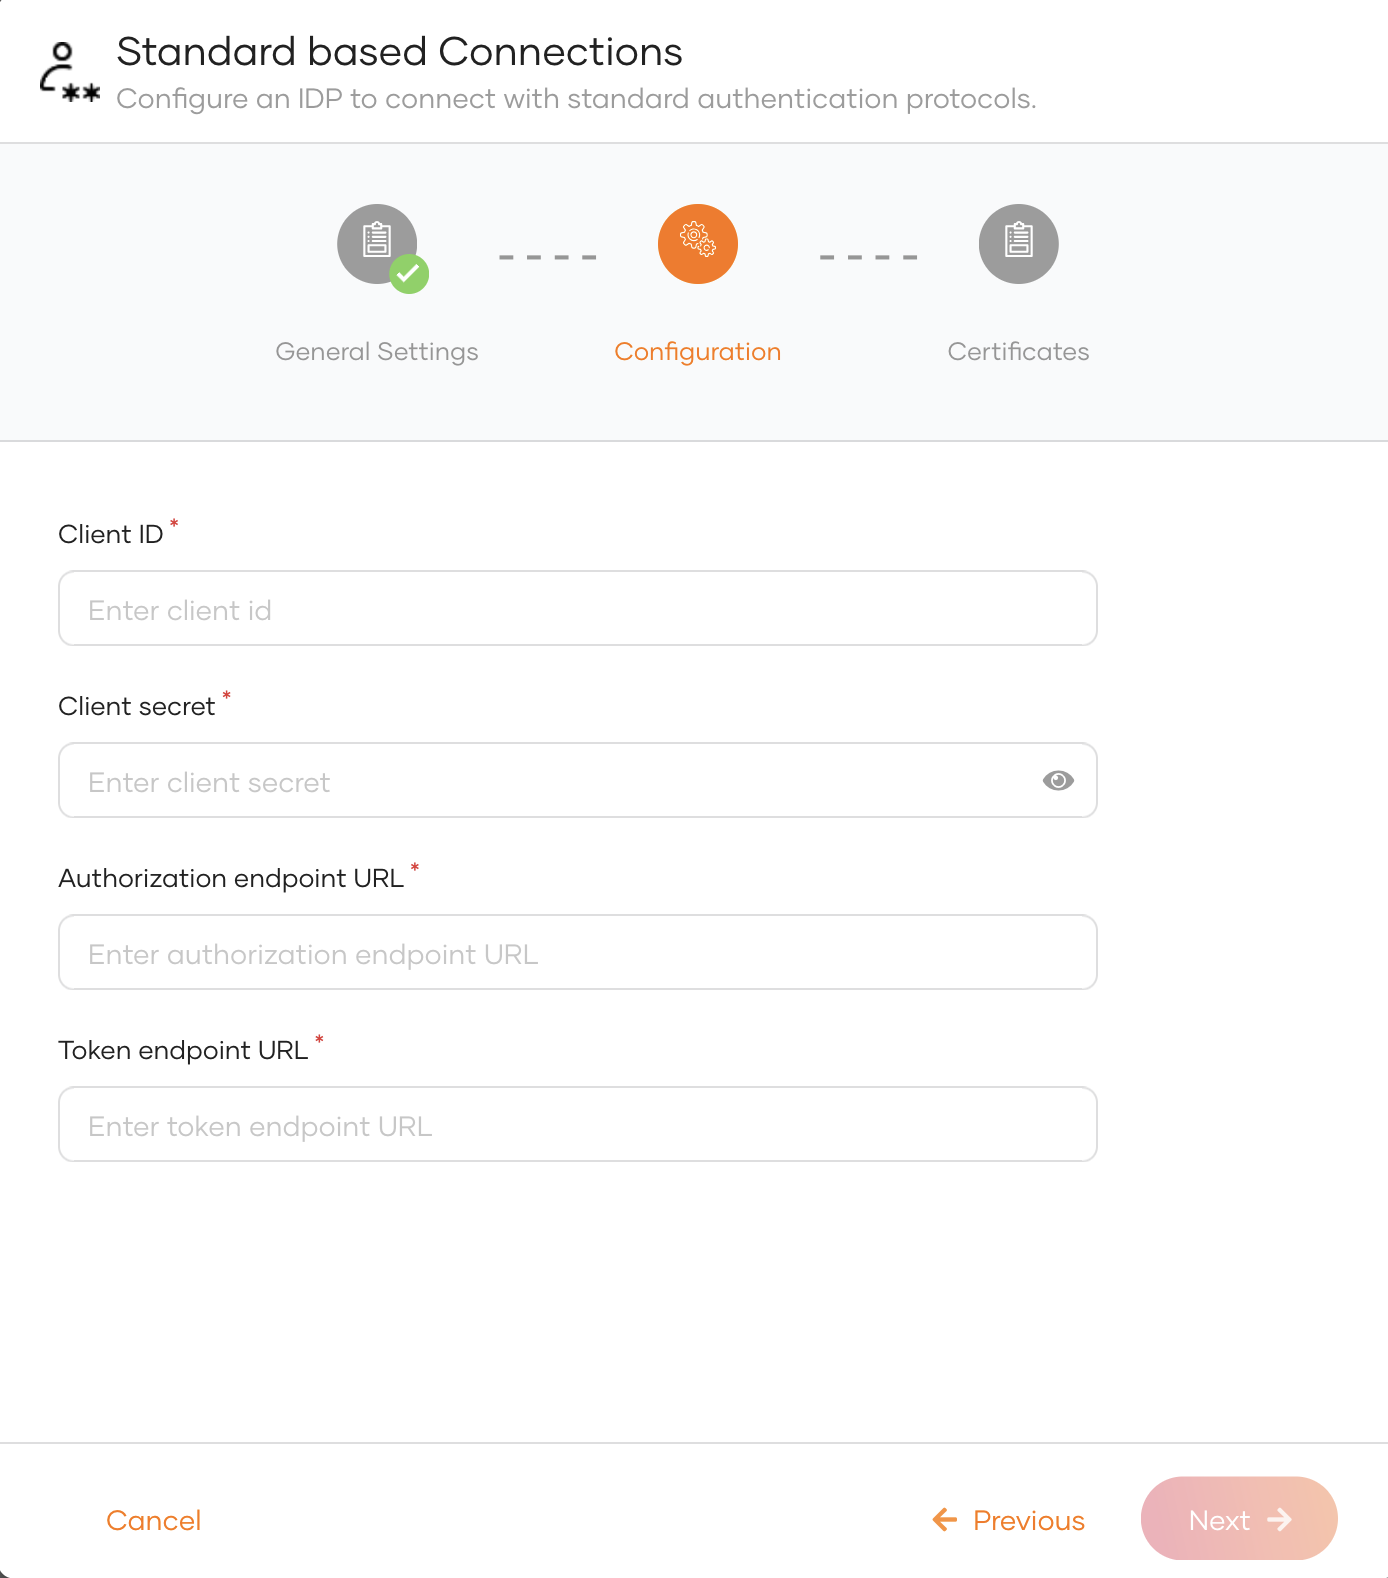The image size is (1388, 1578).
Task: Click the green checkmark badge on General Settings
Action: [x=409, y=273]
